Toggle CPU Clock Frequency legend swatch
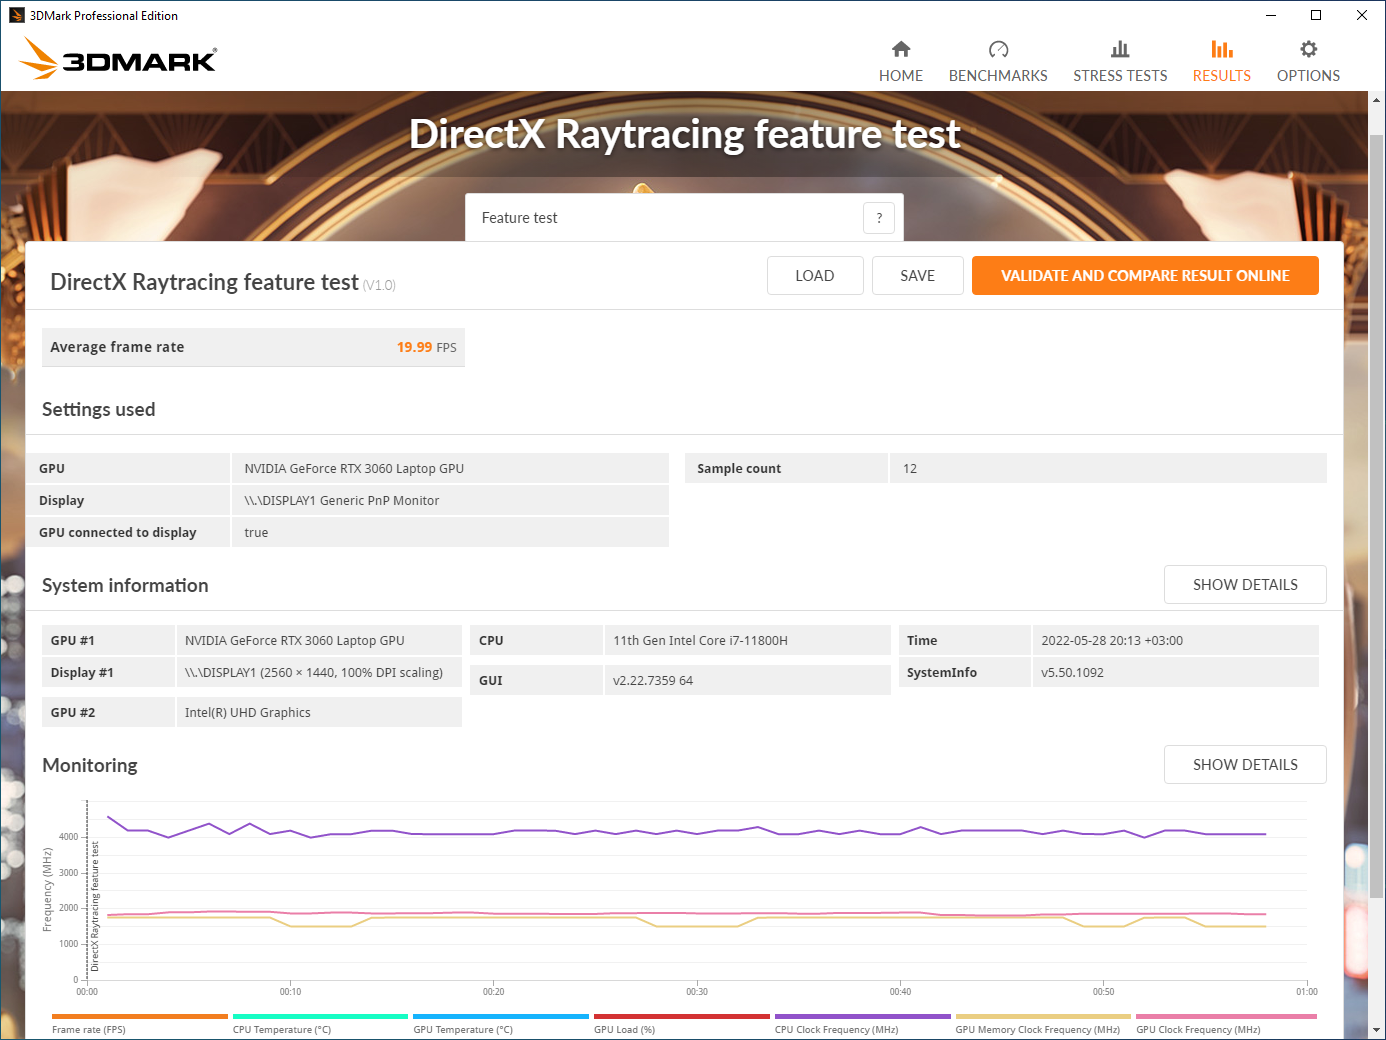This screenshot has width=1386, height=1040. [x=863, y=1016]
